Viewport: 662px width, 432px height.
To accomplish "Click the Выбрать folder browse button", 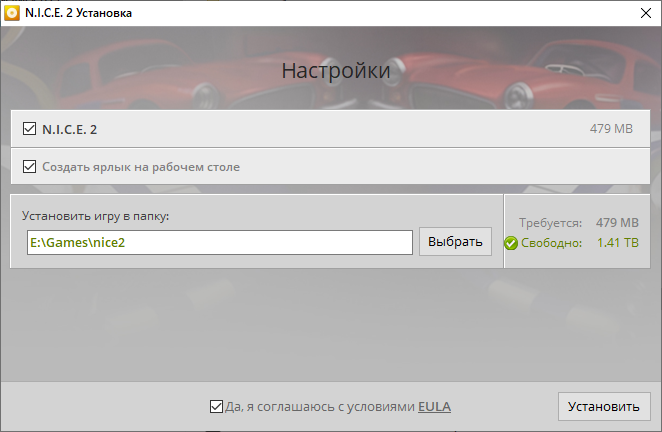I will click(455, 242).
